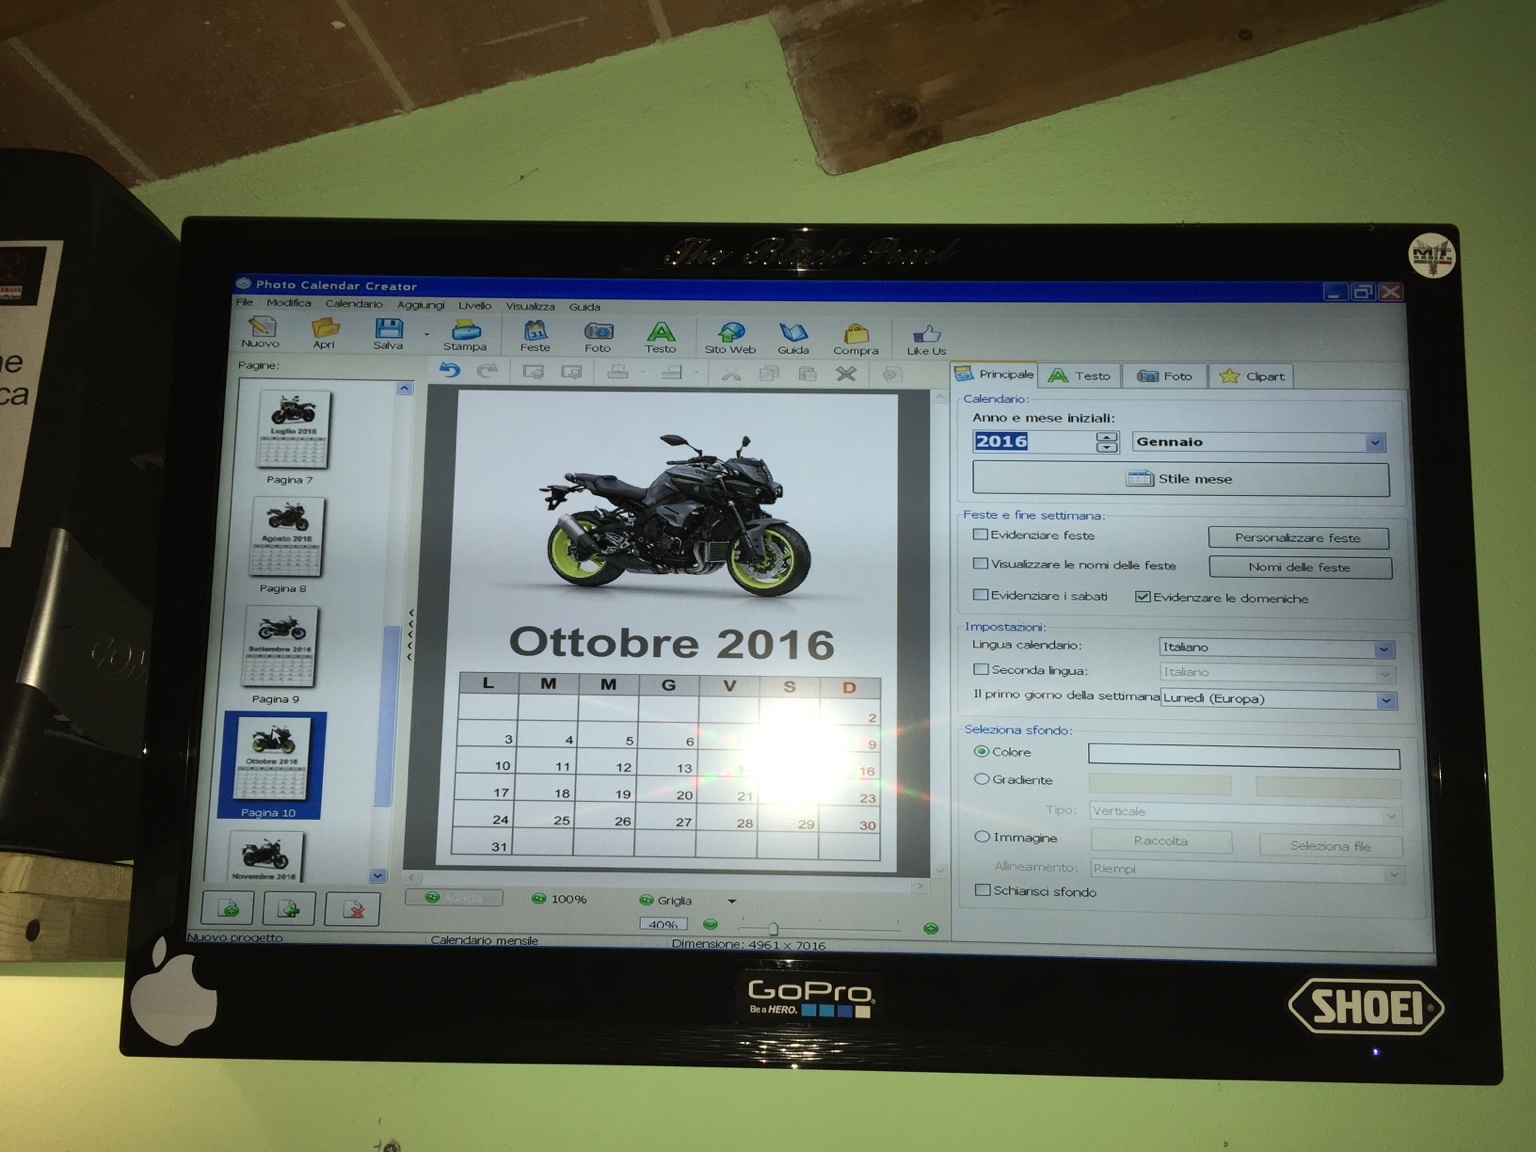Enable Evidenziare feste checkbox
This screenshot has height=1152, width=1536.
click(981, 535)
